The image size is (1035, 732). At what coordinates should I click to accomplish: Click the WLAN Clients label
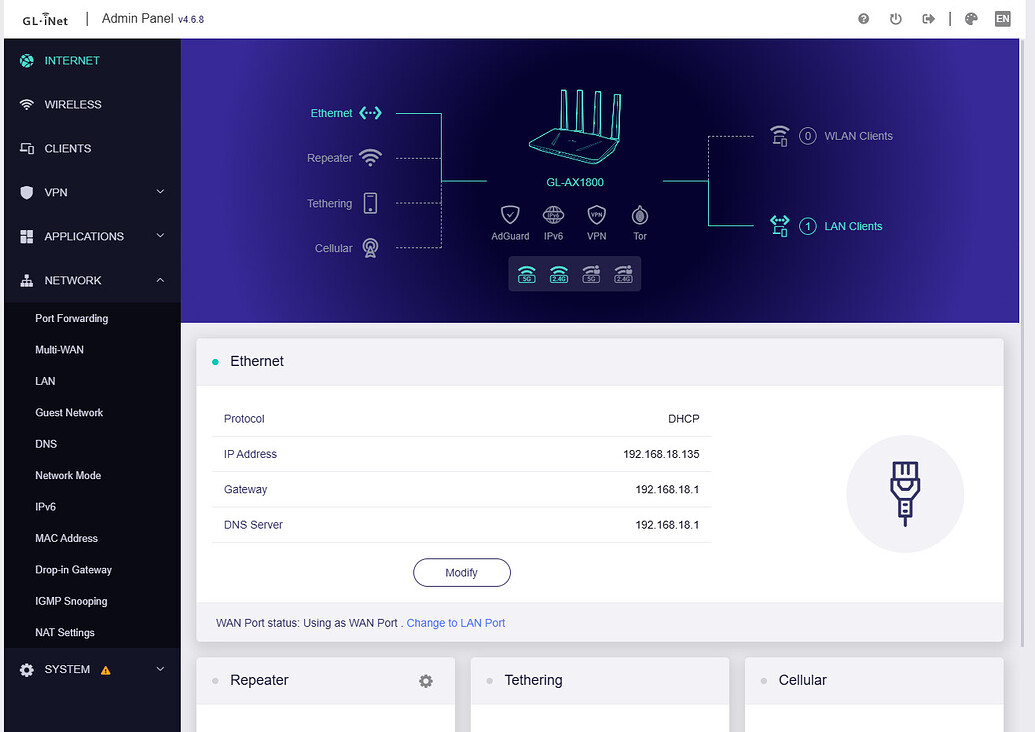[858, 136]
